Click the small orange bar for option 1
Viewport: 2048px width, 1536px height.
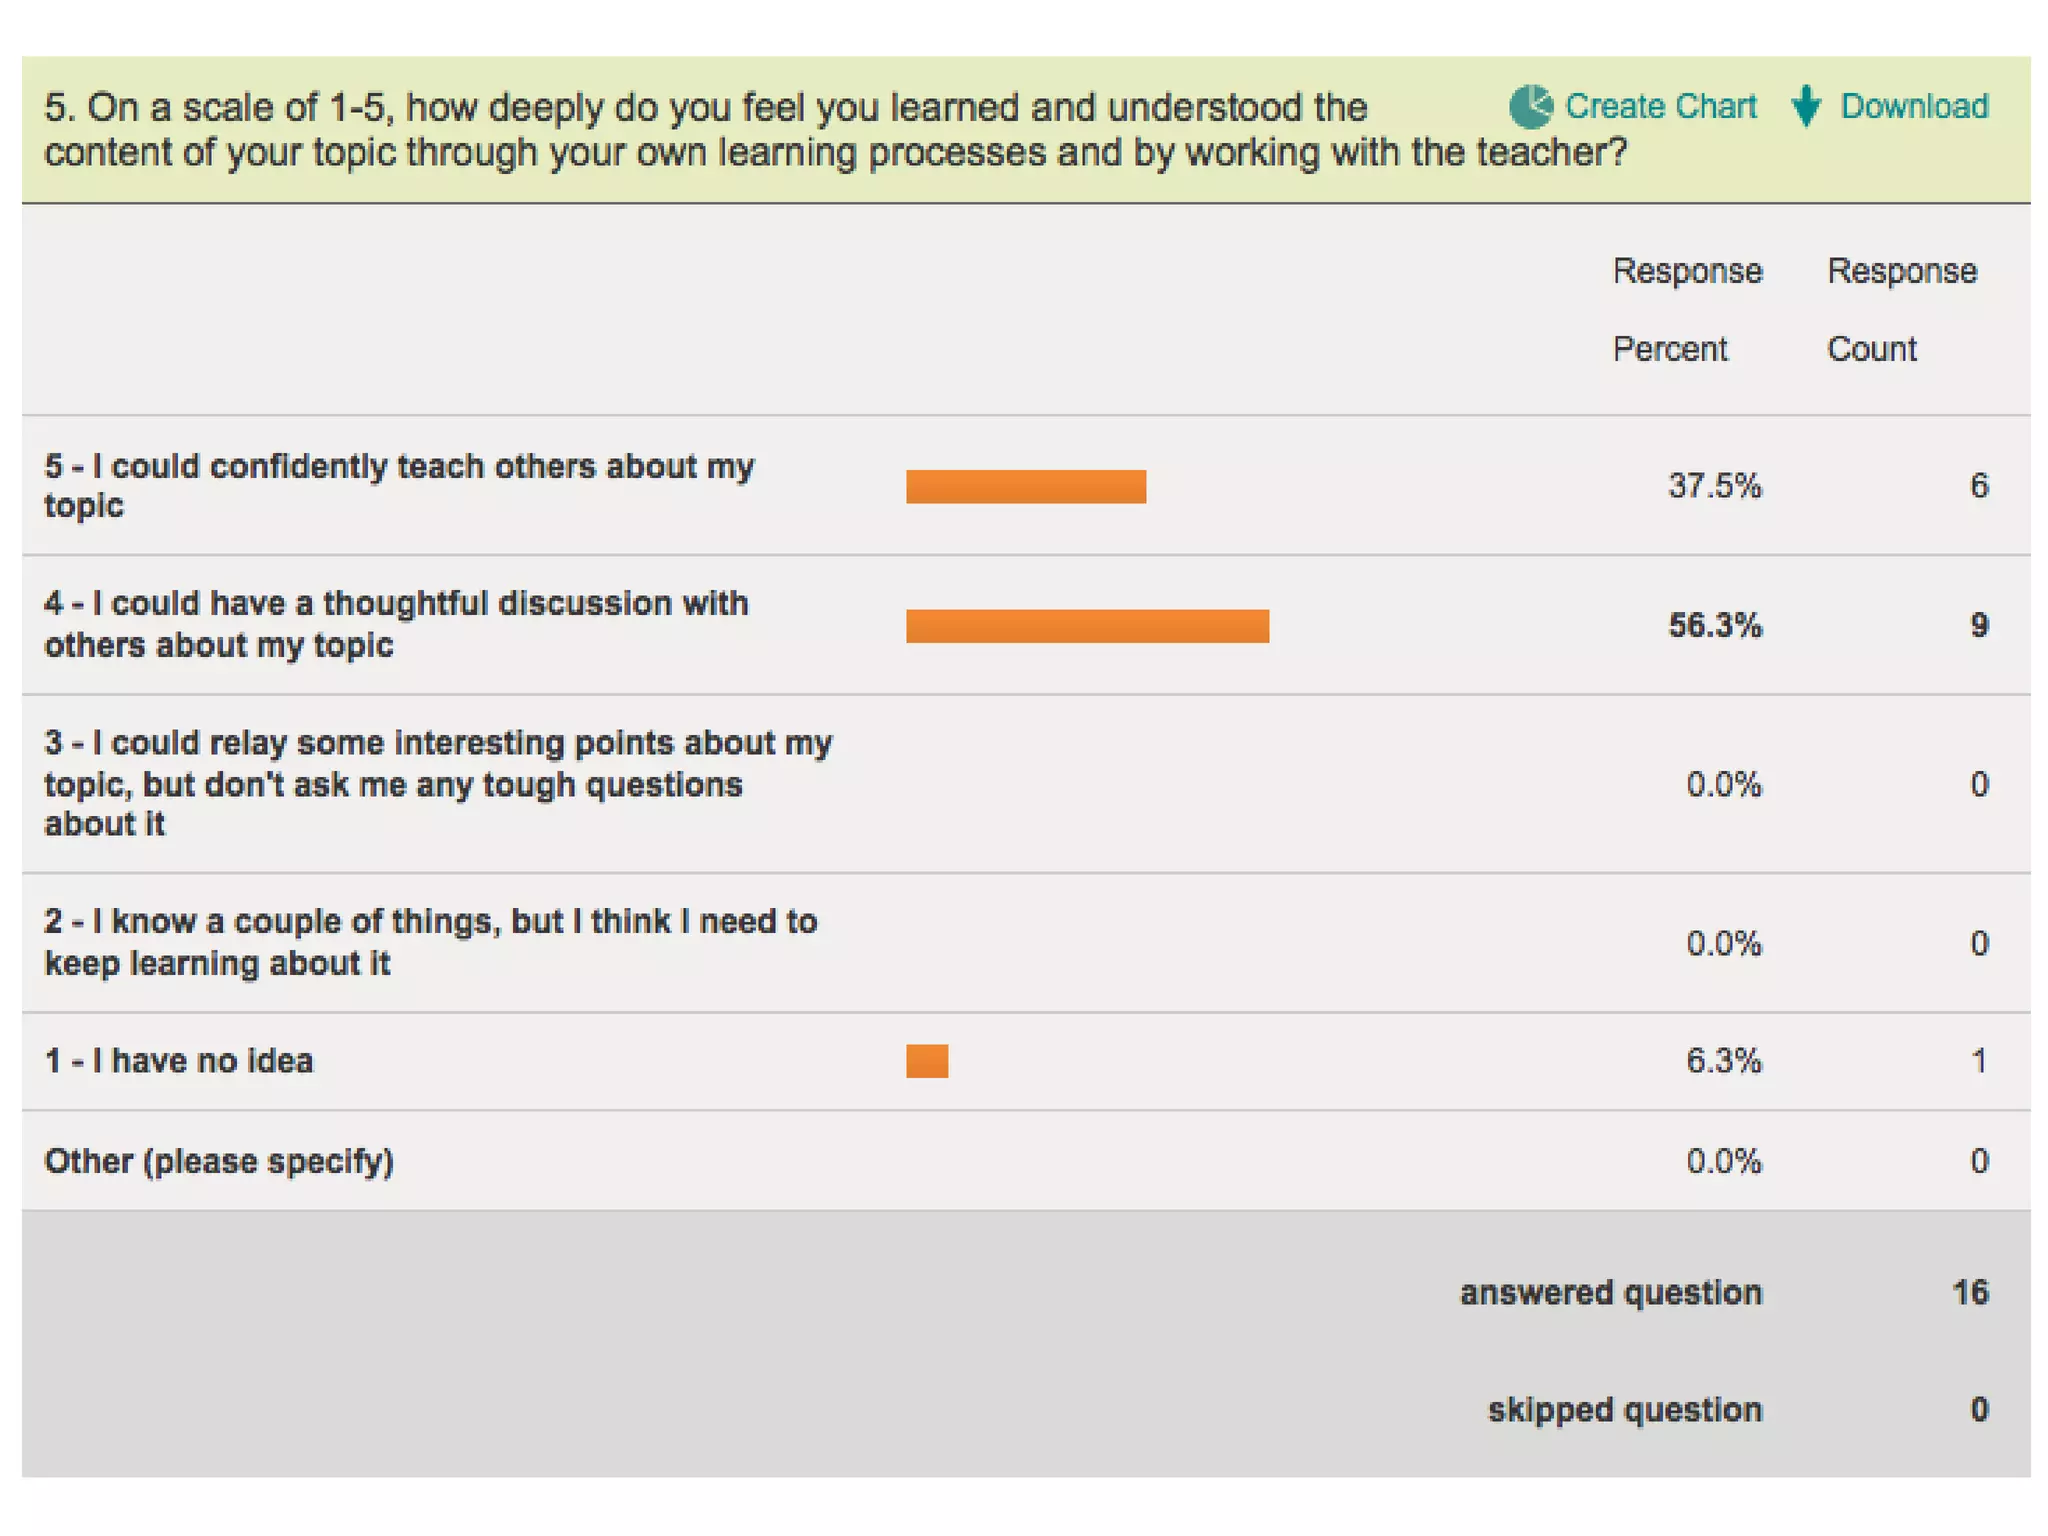[927, 1061]
